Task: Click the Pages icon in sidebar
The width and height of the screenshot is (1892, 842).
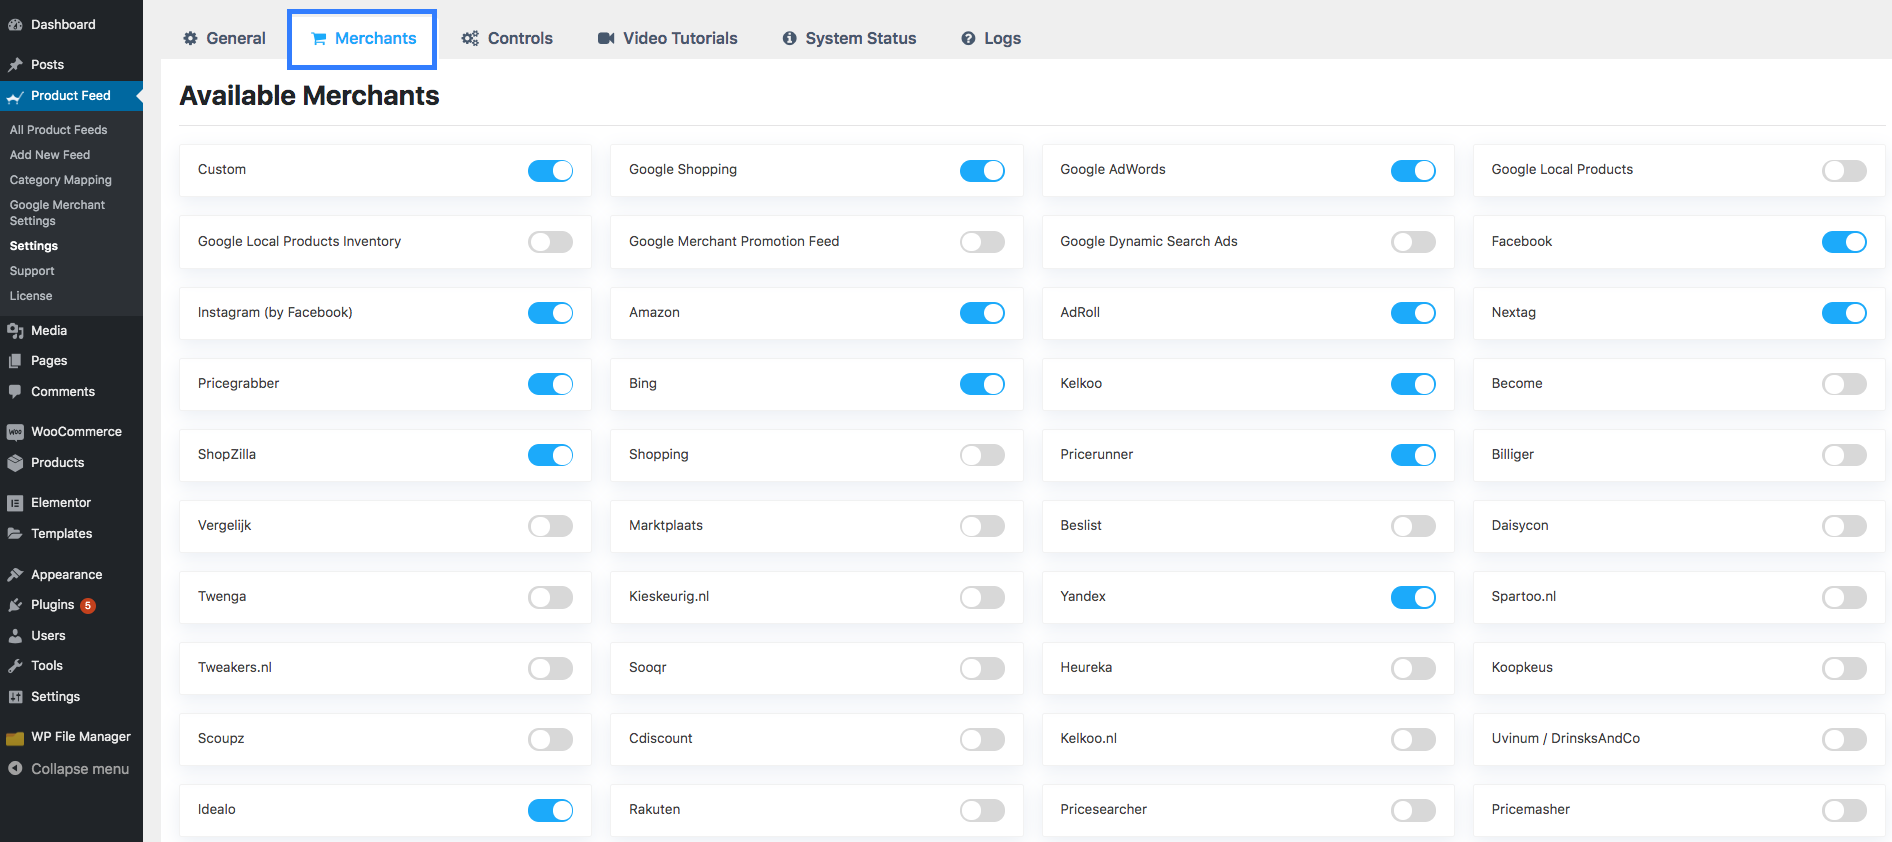Action: point(15,361)
